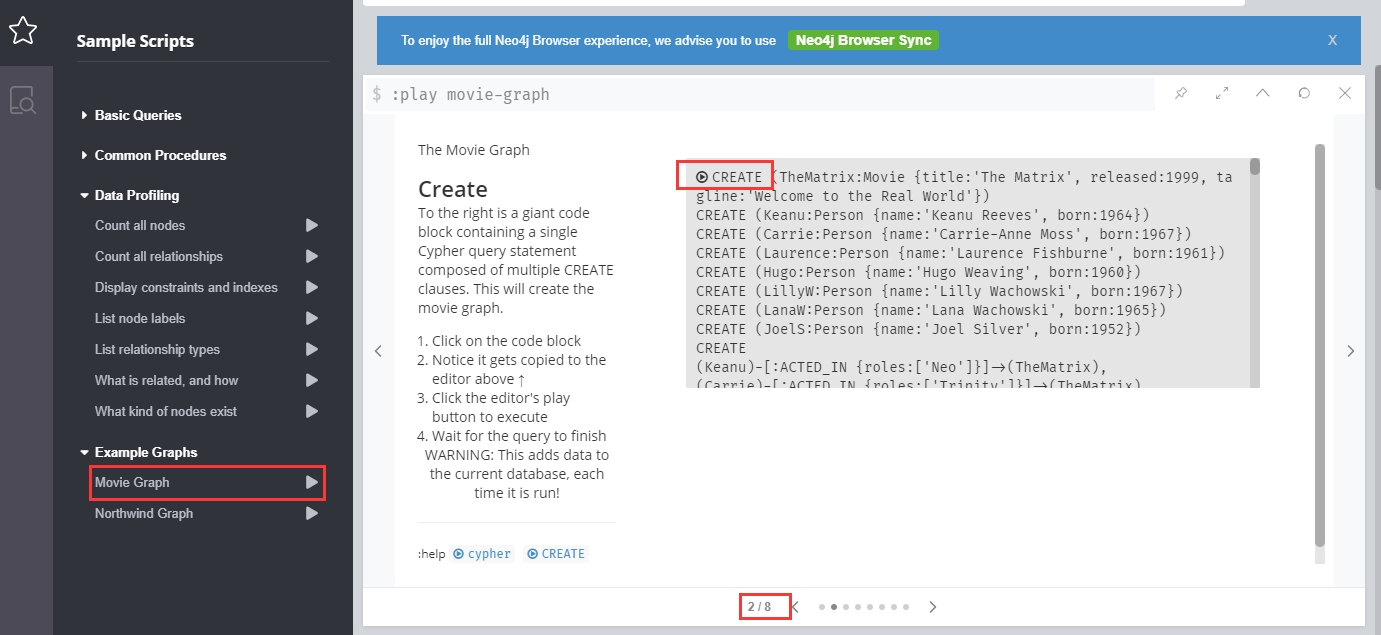
Task: Expand the Basic Queries folder
Action: click(x=137, y=115)
